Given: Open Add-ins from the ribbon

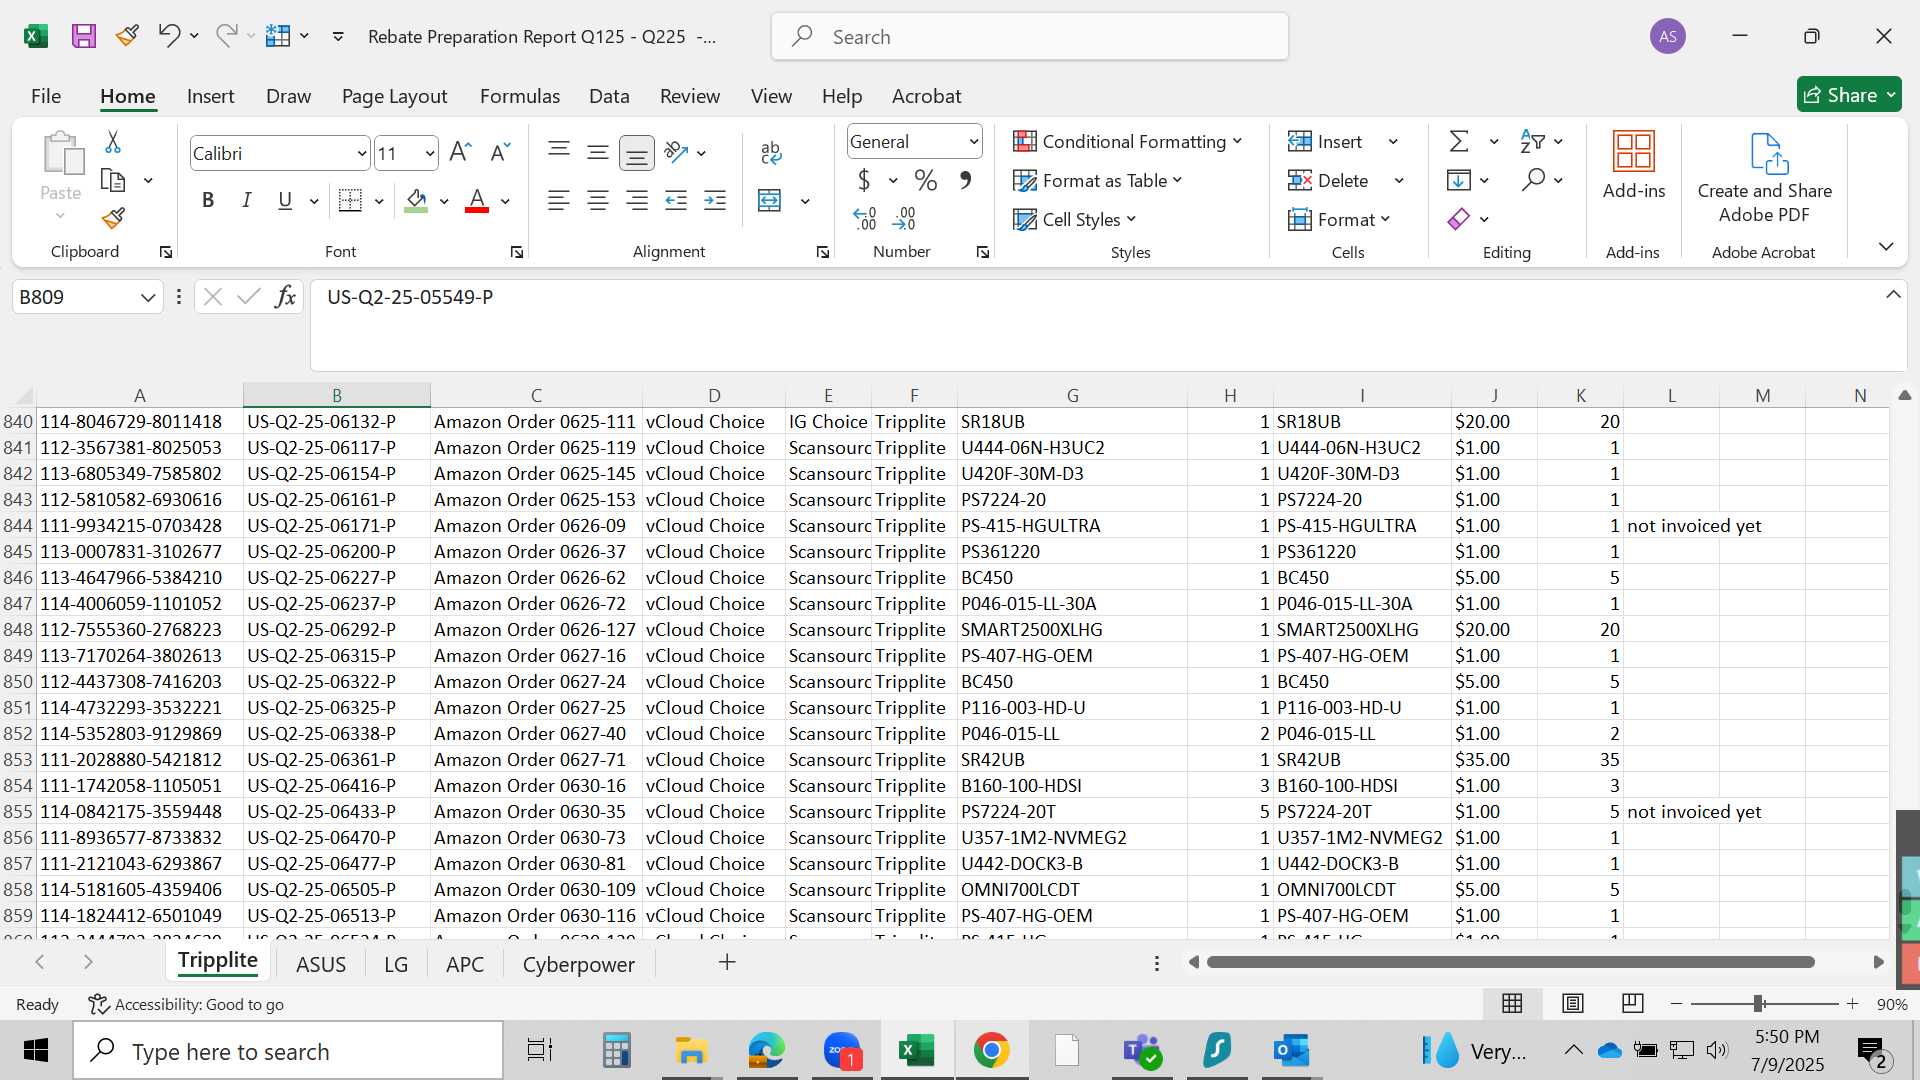Looking at the screenshot, I should [x=1634, y=166].
